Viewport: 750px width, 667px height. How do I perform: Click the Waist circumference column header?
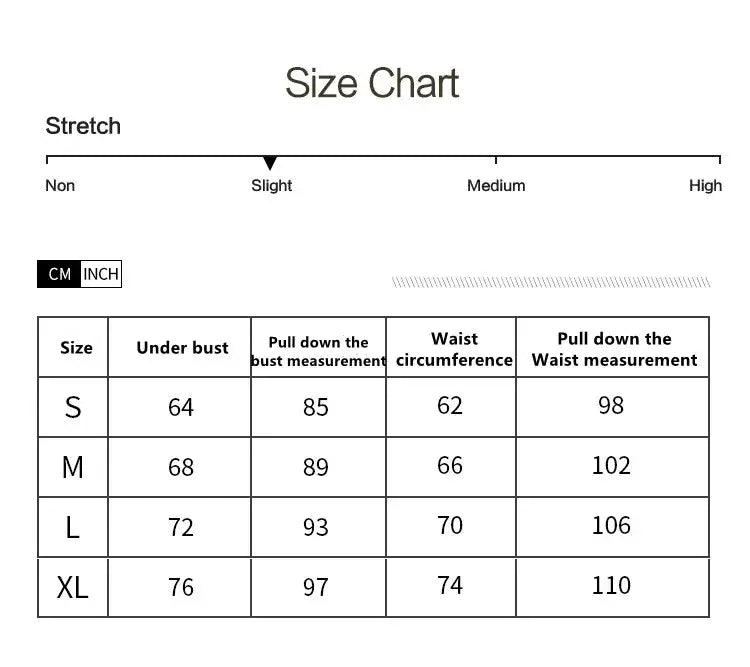(x=454, y=350)
